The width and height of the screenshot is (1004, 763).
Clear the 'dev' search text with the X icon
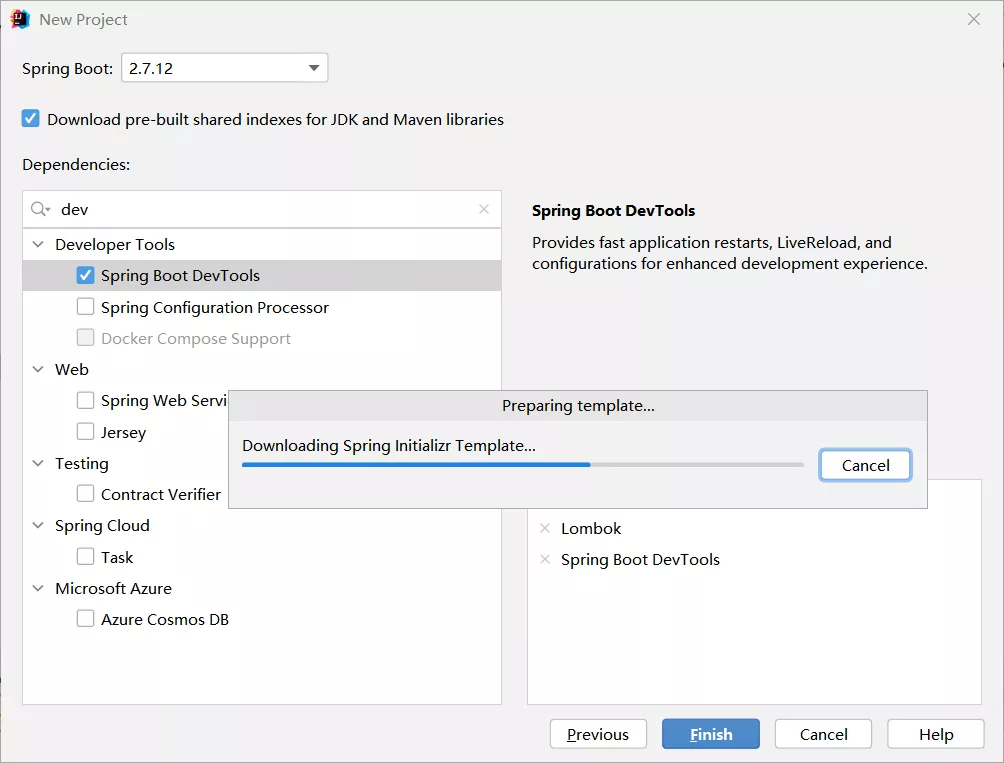coord(484,209)
